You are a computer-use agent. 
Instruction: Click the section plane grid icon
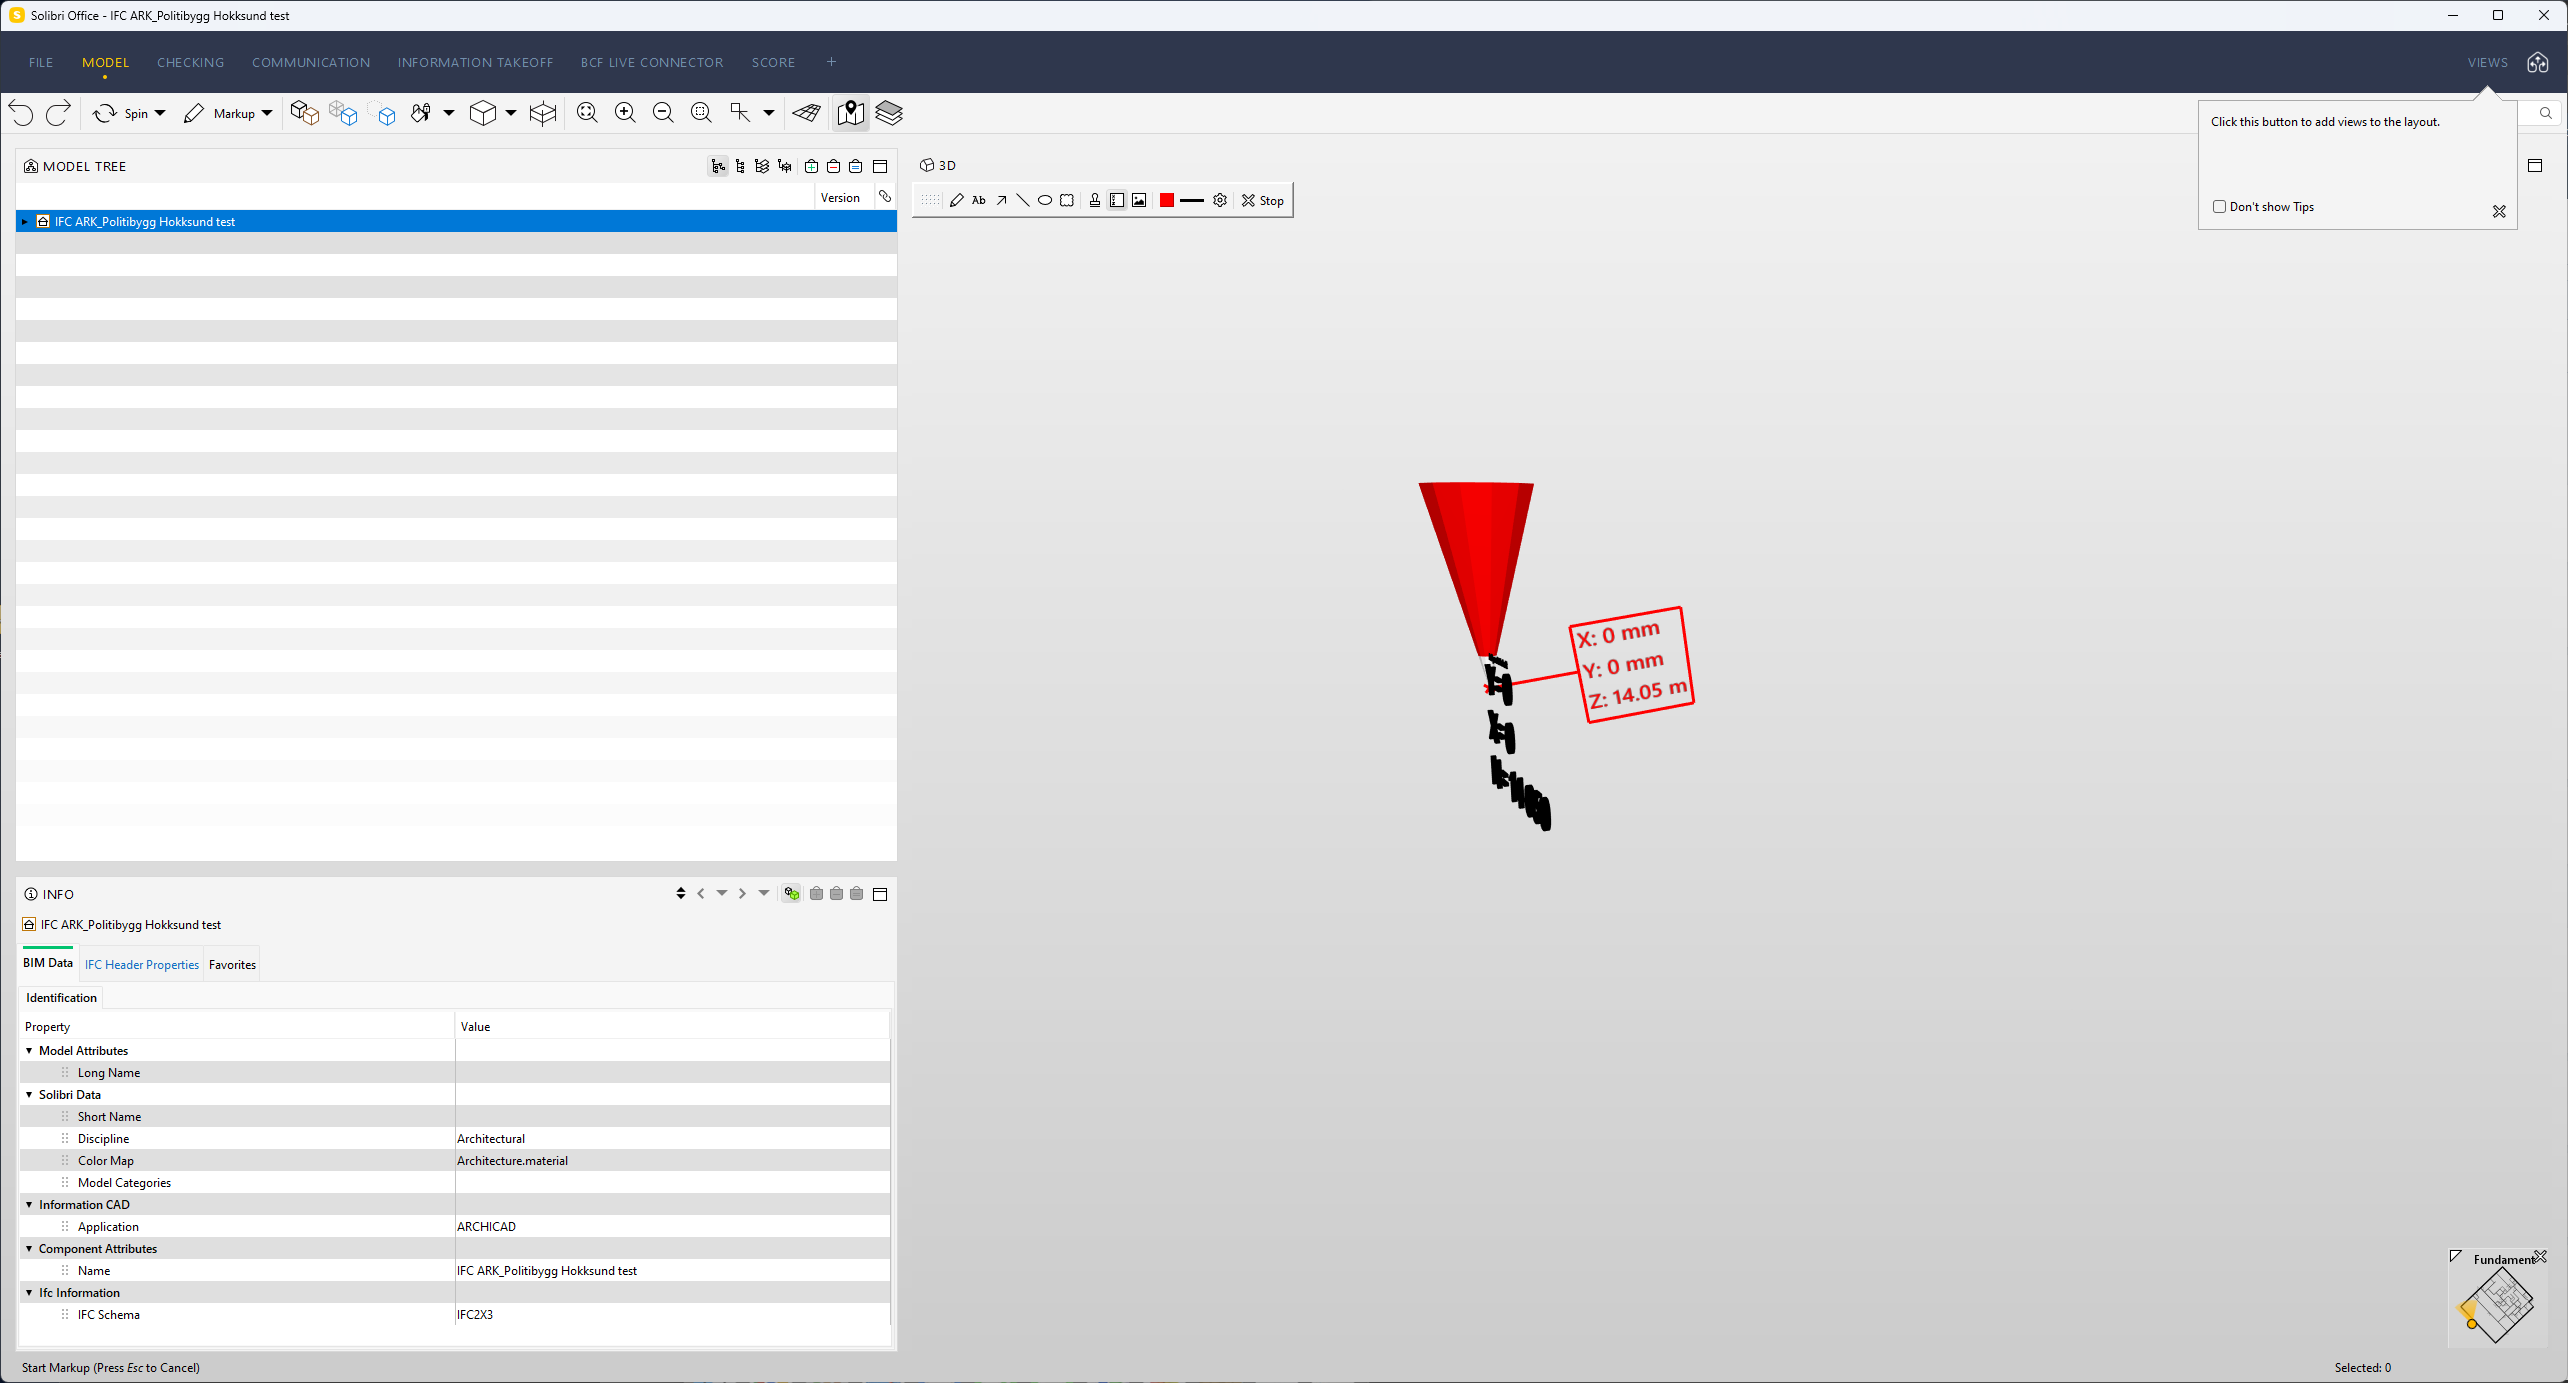(x=806, y=113)
